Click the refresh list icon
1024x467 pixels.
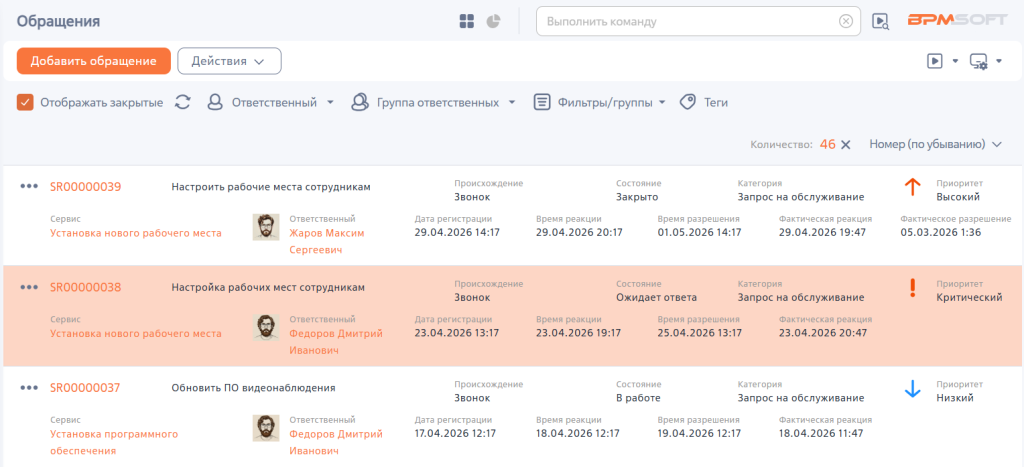click(x=183, y=102)
